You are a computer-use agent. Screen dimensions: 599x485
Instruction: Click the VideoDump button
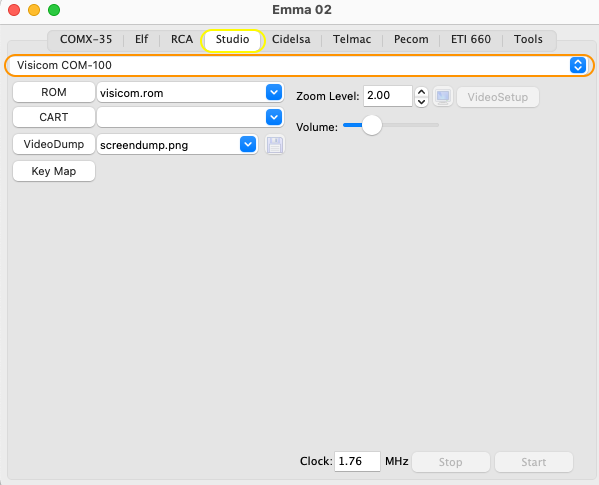pos(54,144)
